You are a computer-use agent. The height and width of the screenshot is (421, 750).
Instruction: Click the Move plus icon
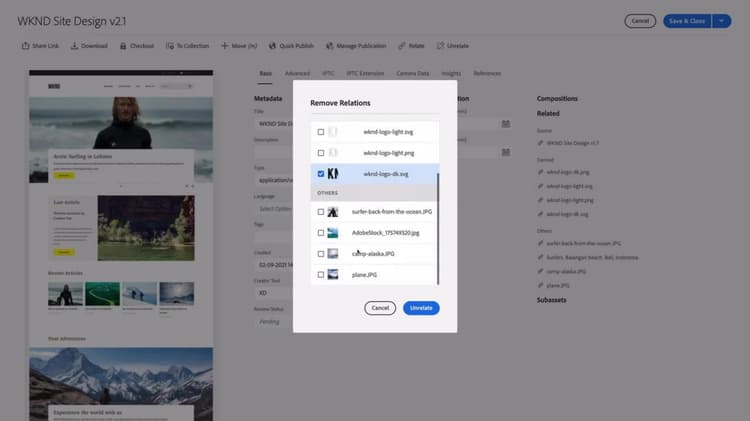coord(224,46)
